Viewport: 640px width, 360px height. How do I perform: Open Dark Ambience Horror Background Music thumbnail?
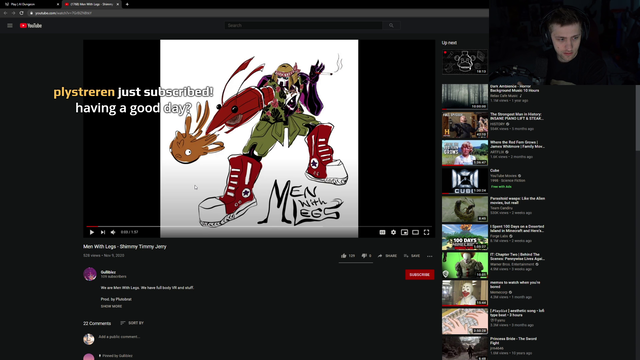pyautogui.click(x=464, y=97)
